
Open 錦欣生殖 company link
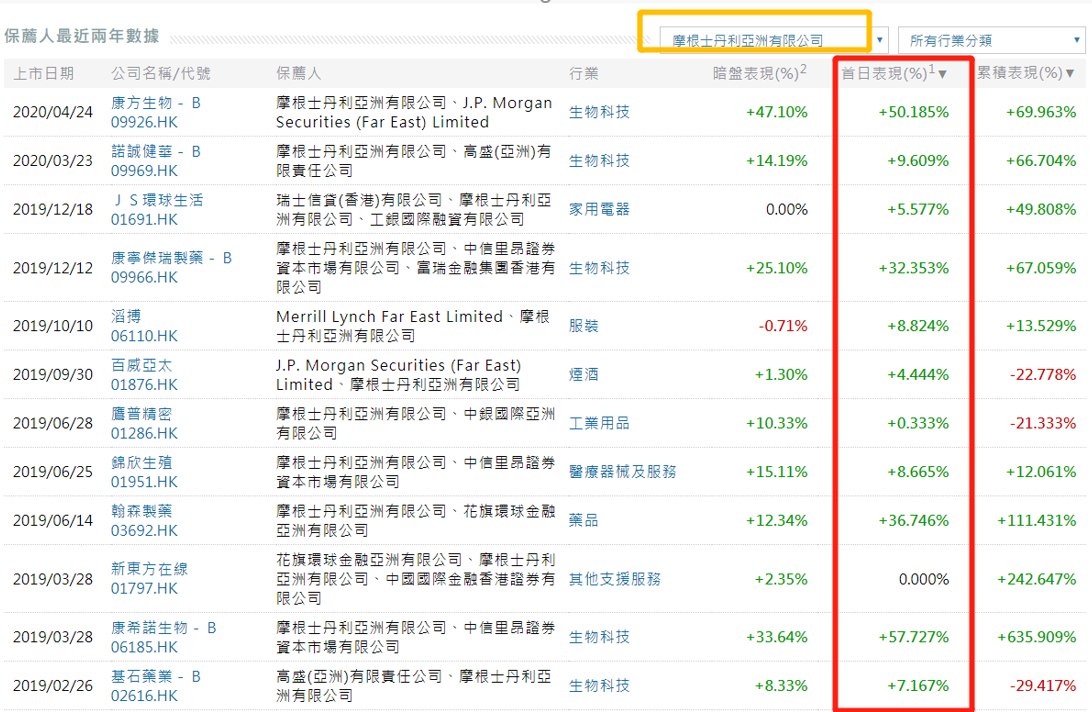(141, 463)
